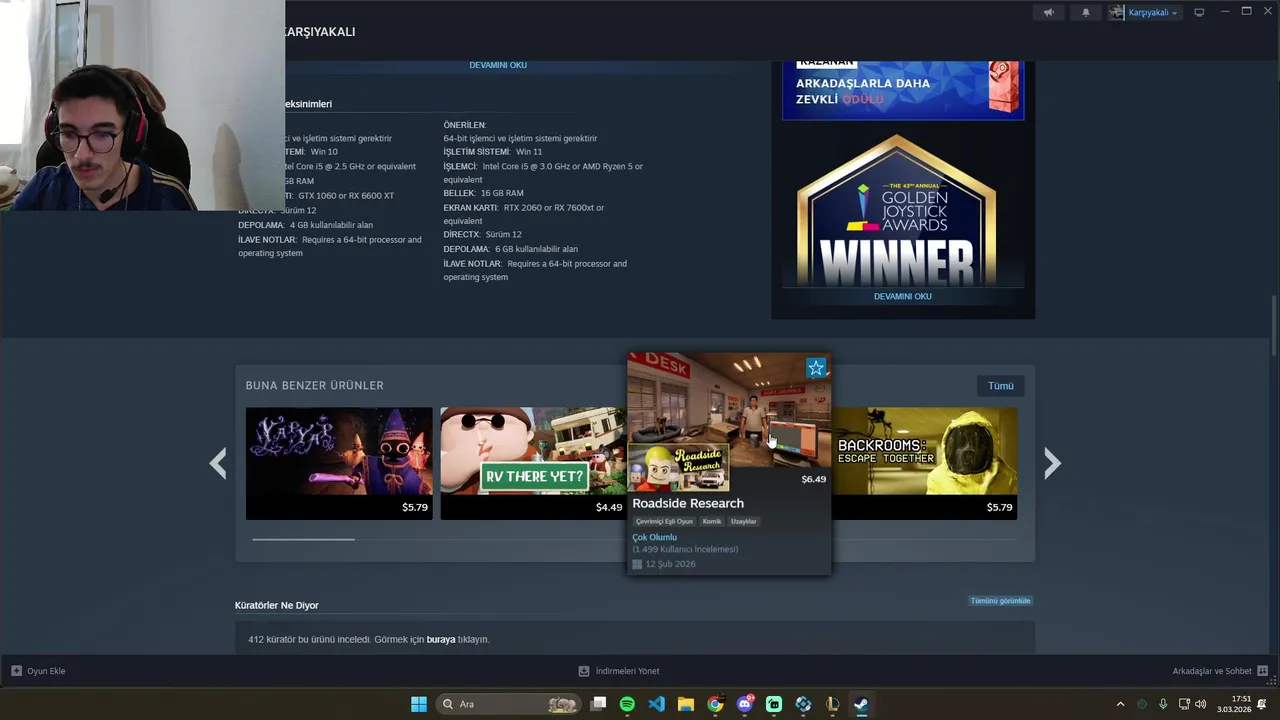Open the notifications bell
Screen dimensions: 1280x720
(x=1086, y=12)
